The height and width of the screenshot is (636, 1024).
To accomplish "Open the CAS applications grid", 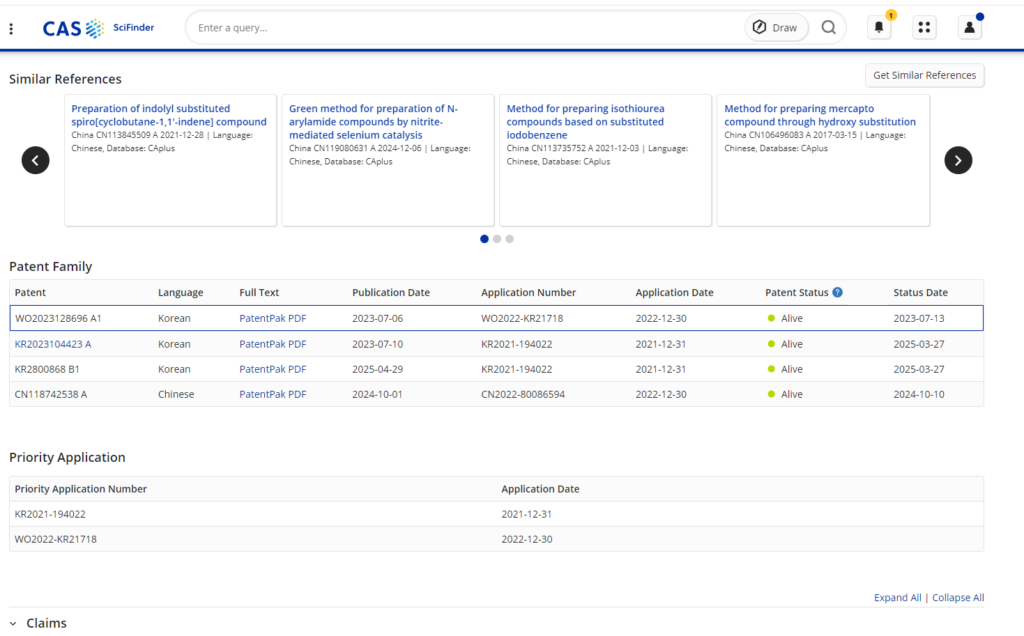I will click(924, 28).
